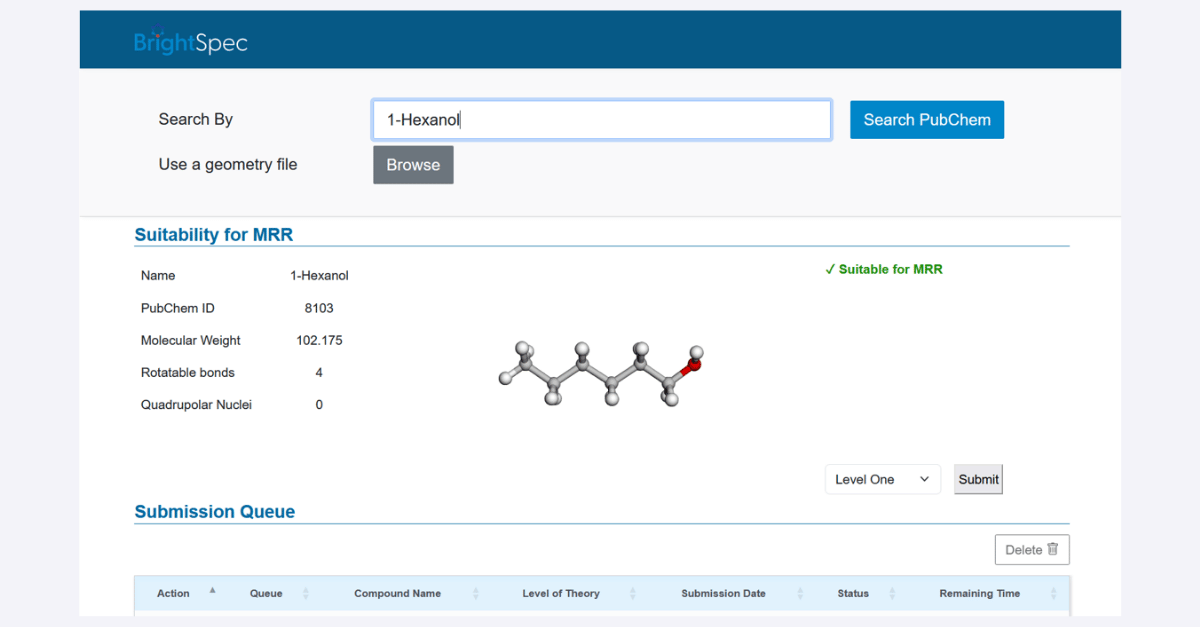Click the 'Submission Queue' heading
Viewport: 1200px width, 627px height.
pos(215,511)
